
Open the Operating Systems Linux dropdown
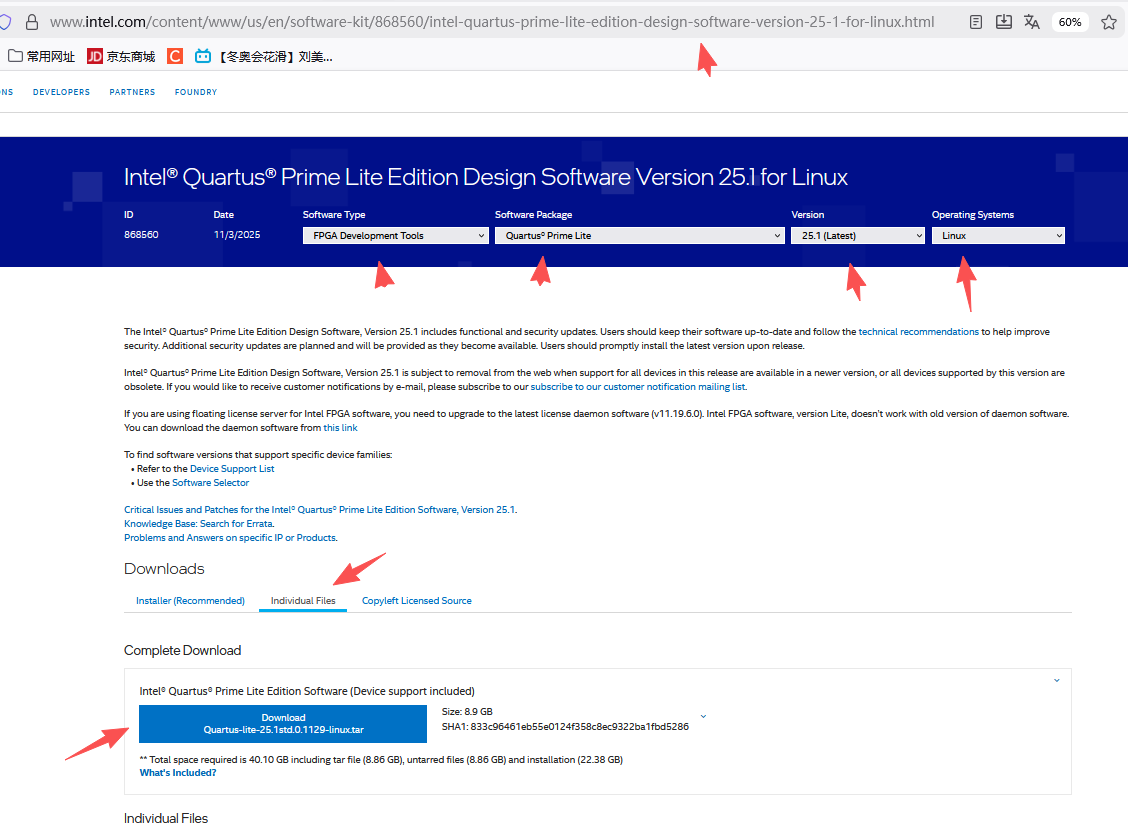click(x=998, y=236)
